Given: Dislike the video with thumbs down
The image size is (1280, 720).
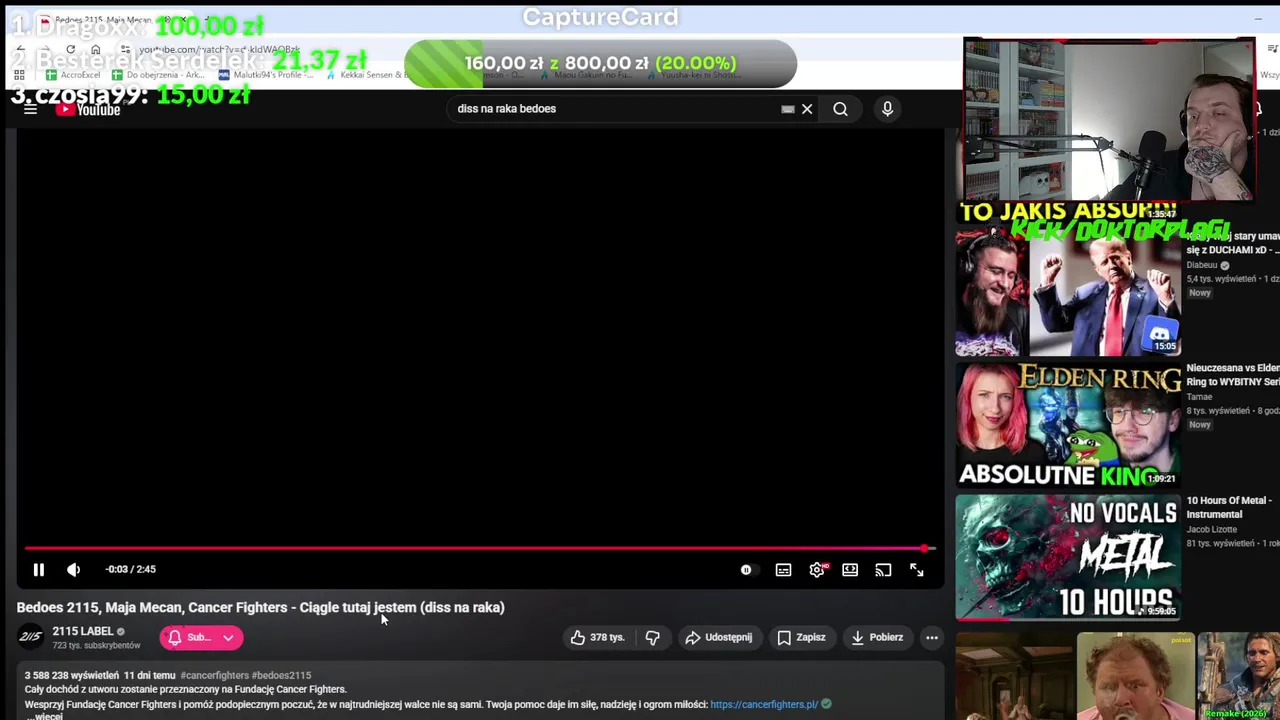Looking at the screenshot, I should click(653, 637).
